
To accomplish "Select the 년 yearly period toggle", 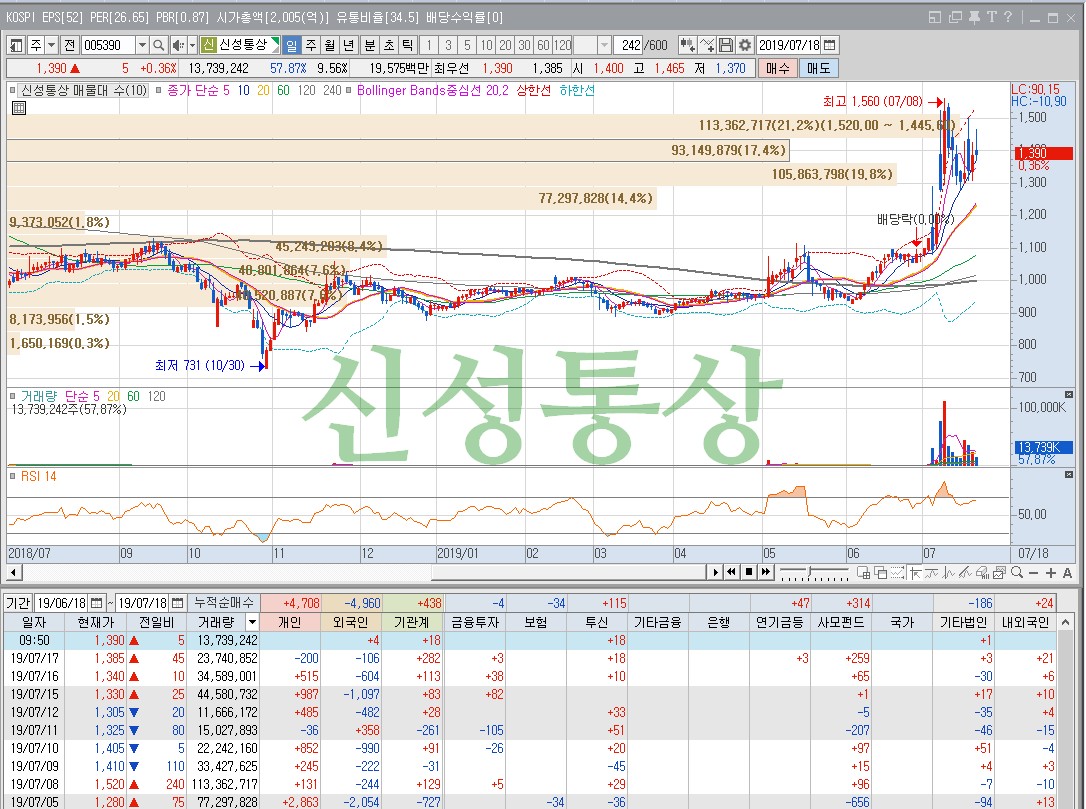I will click(348, 46).
